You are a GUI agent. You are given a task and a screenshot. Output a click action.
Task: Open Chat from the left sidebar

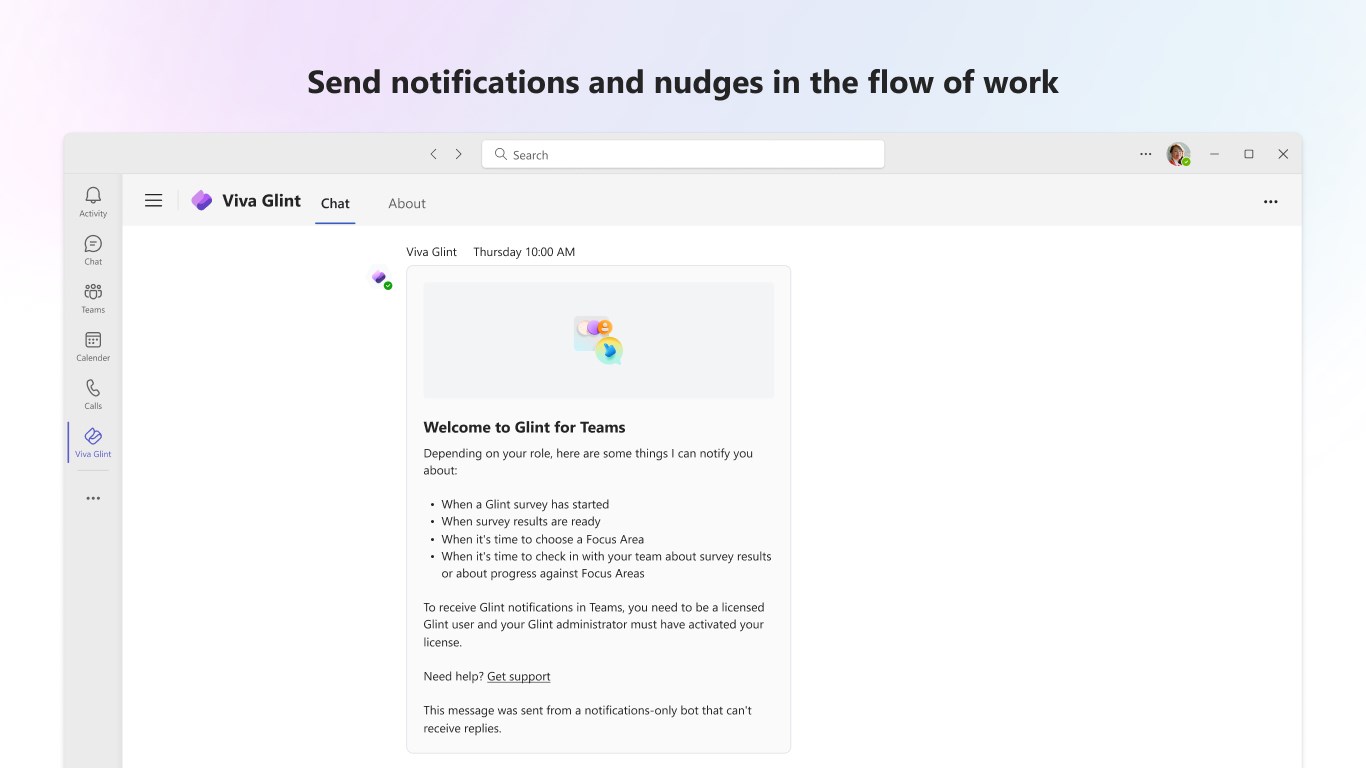pyautogui.click(x=93, y=249)
